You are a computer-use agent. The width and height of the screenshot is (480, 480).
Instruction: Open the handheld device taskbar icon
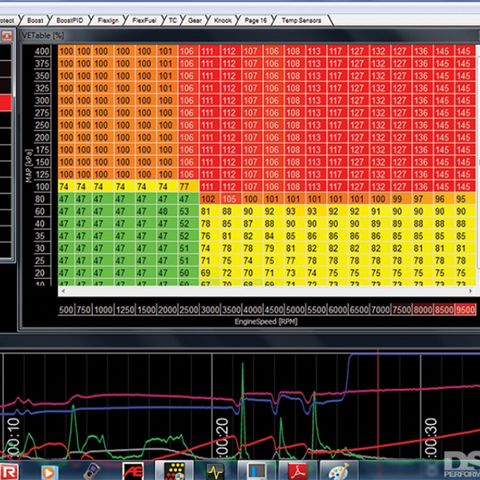tap(91, 471)
